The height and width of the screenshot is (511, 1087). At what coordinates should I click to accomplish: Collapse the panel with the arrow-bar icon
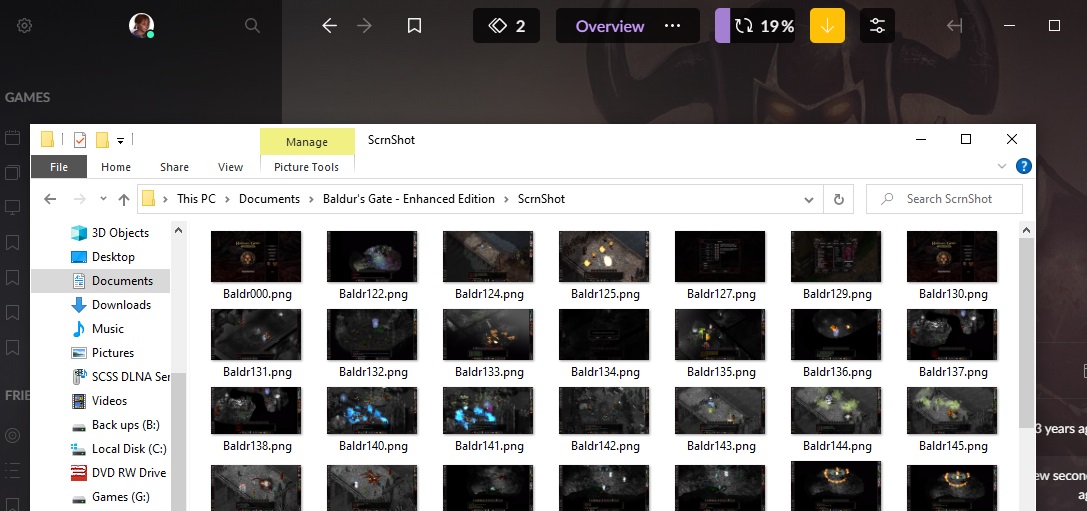point(955,26)
